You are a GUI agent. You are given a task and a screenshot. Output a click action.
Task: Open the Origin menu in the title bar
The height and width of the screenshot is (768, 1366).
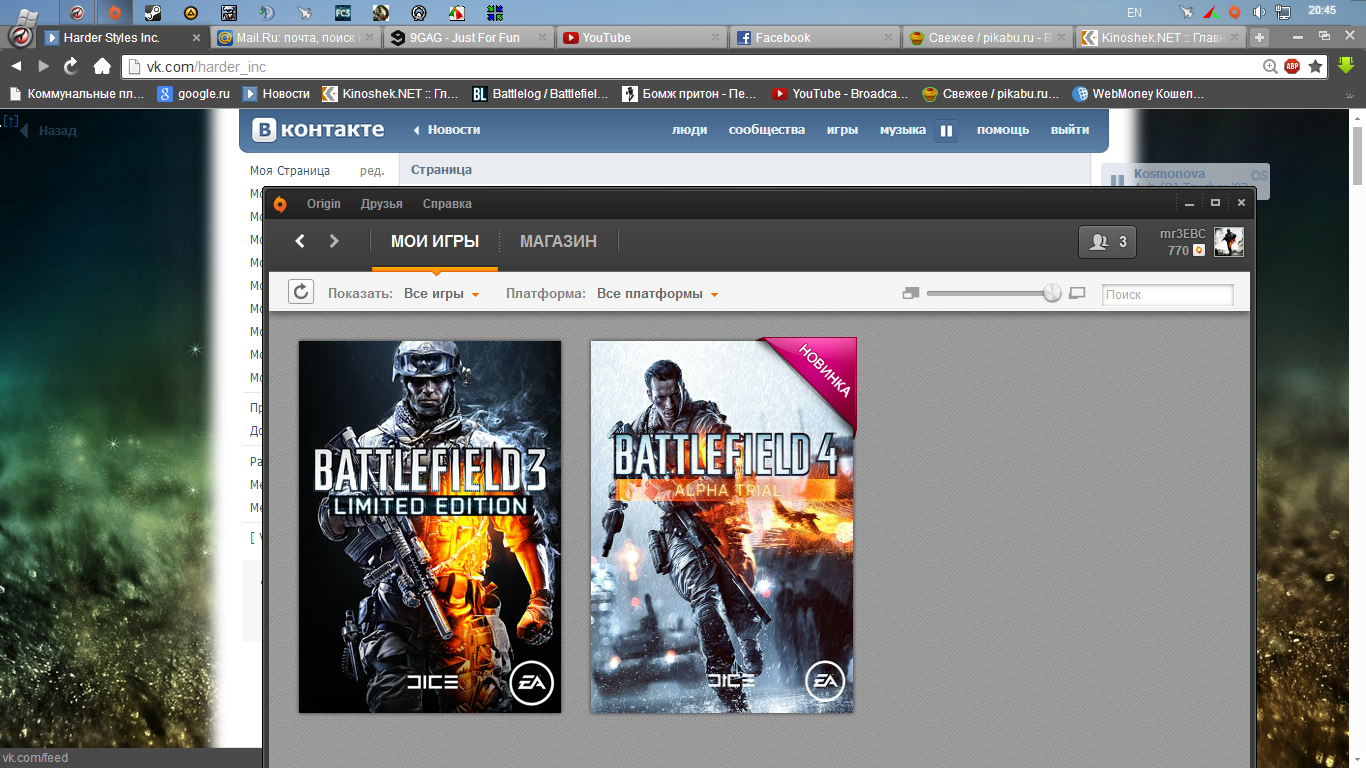(323, 204)
